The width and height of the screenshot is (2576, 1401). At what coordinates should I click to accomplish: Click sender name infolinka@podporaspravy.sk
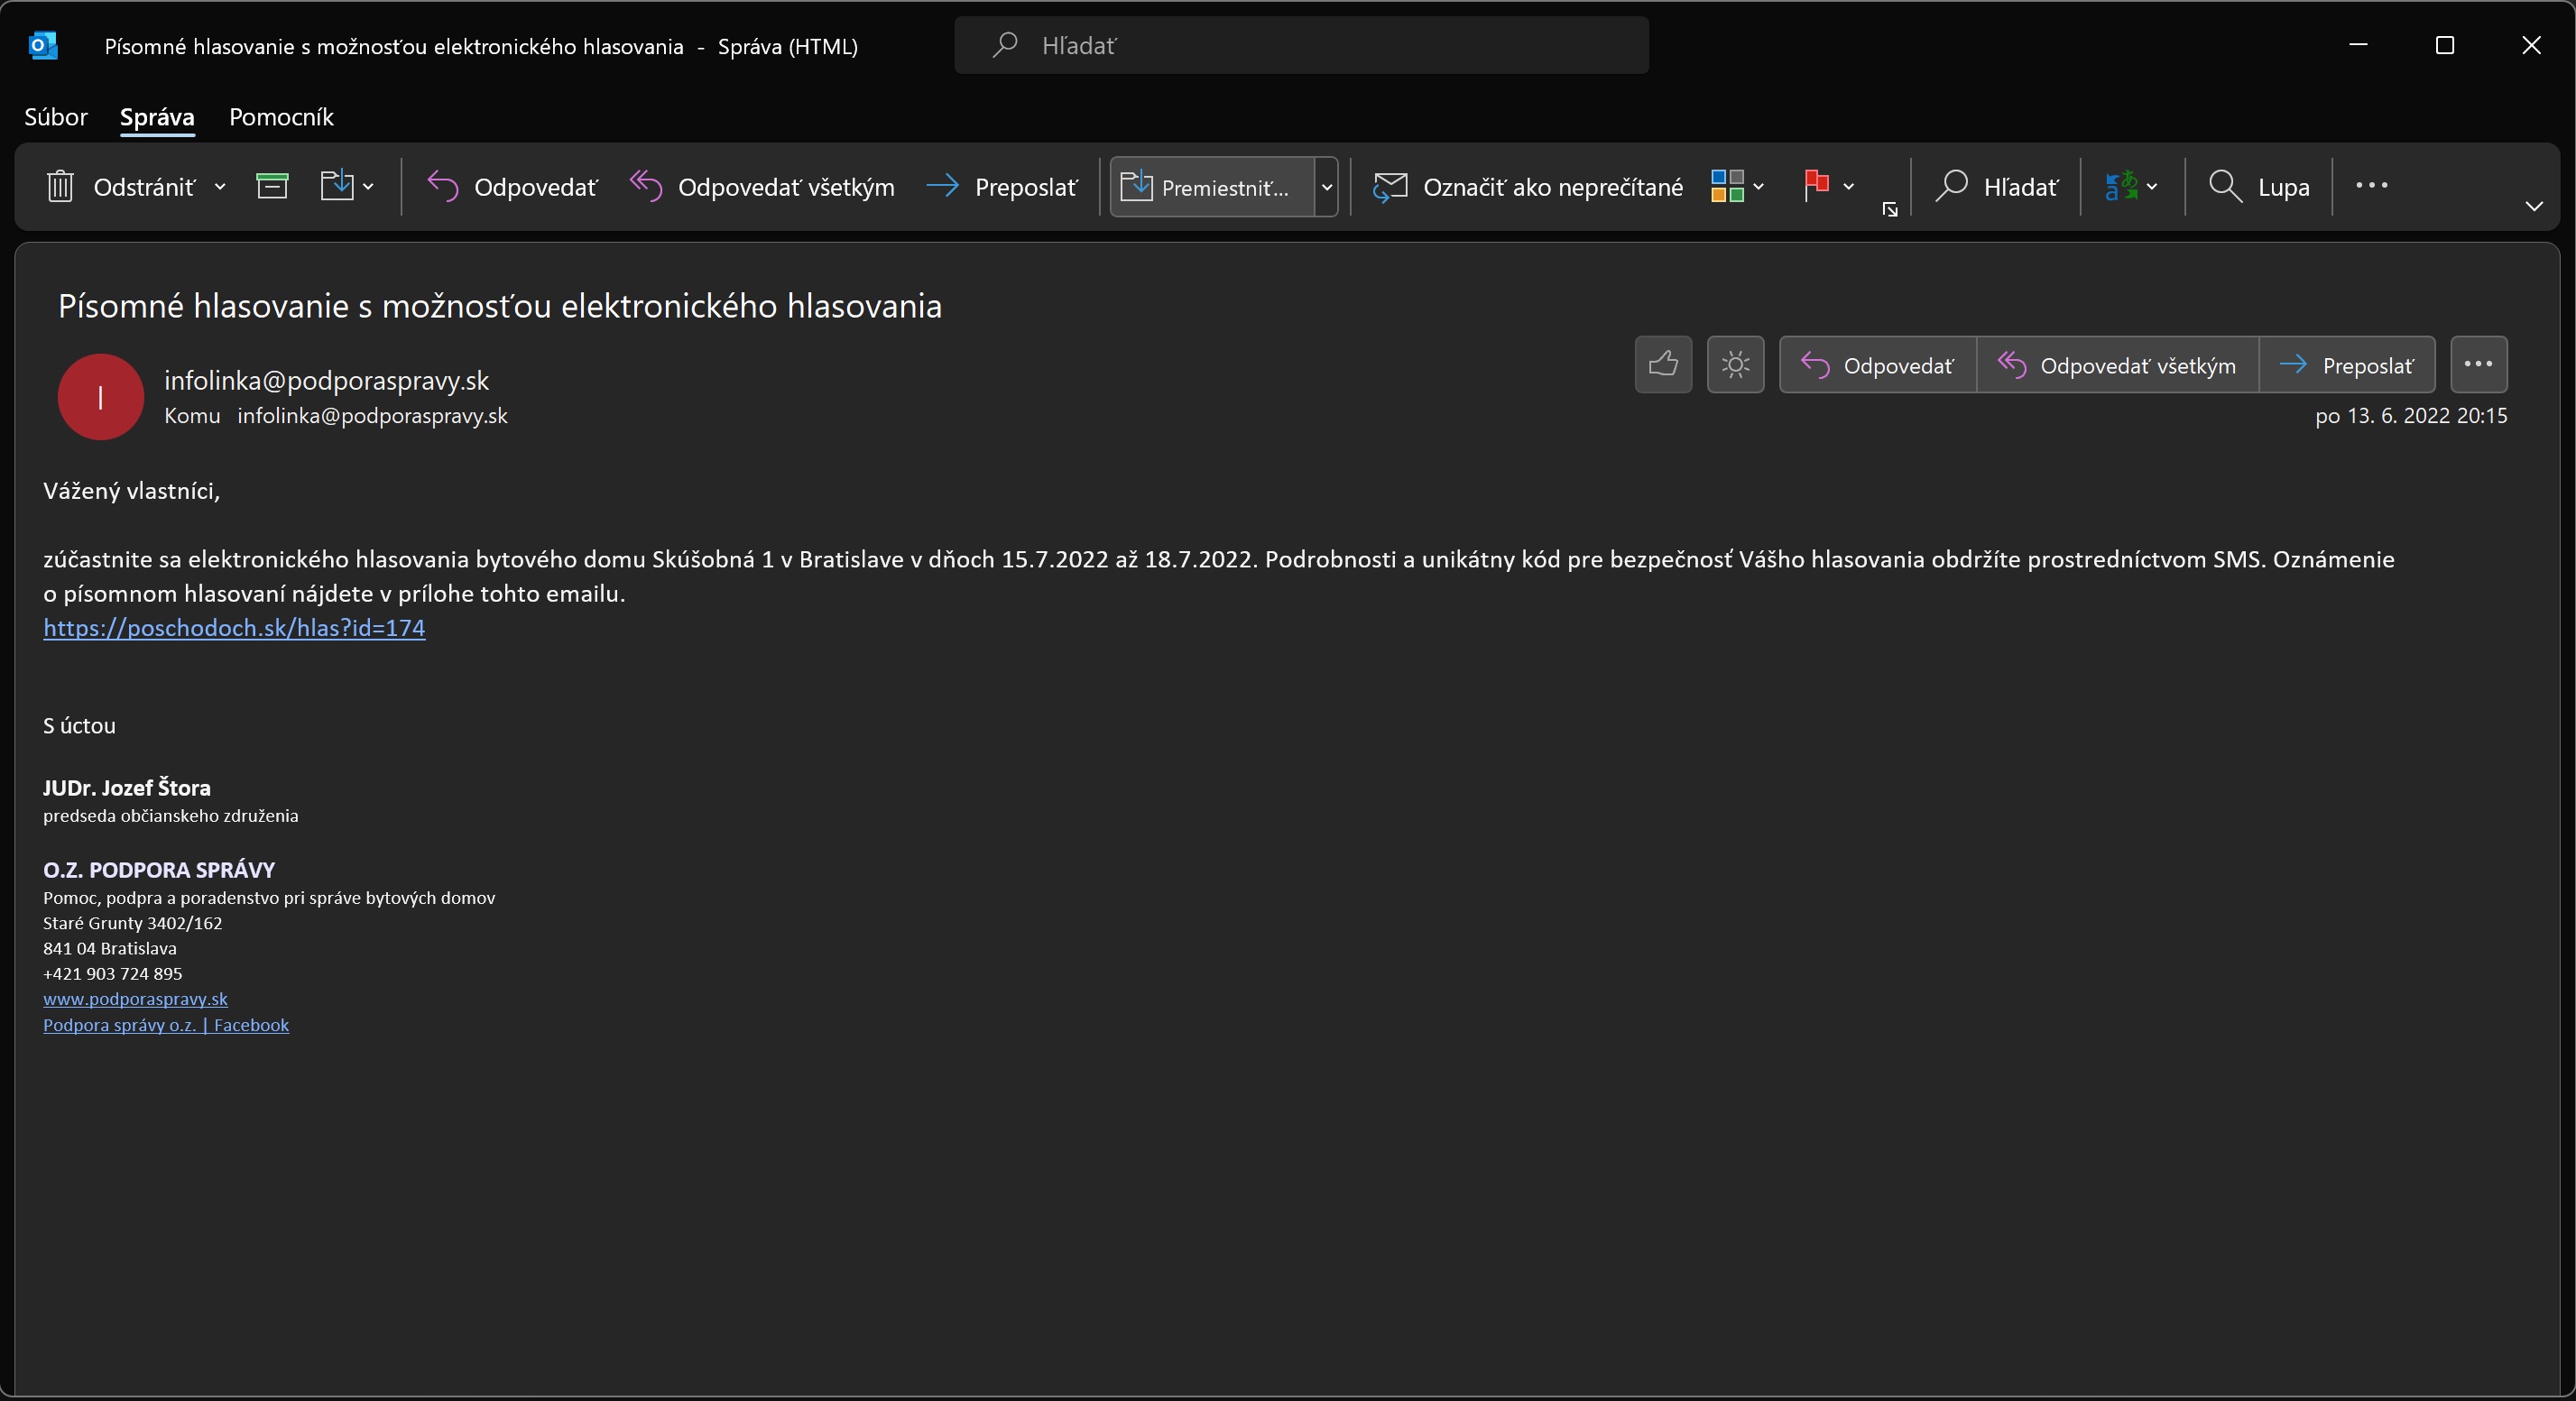coord(326,381)
